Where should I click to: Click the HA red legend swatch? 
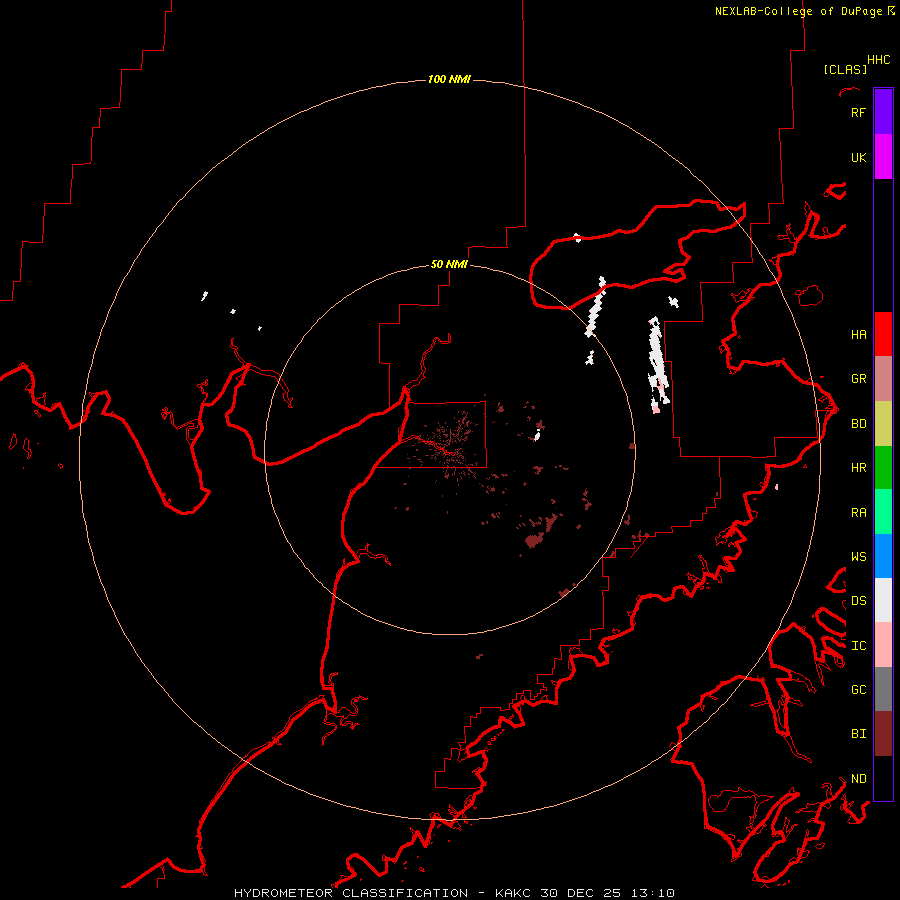[883, 334]
